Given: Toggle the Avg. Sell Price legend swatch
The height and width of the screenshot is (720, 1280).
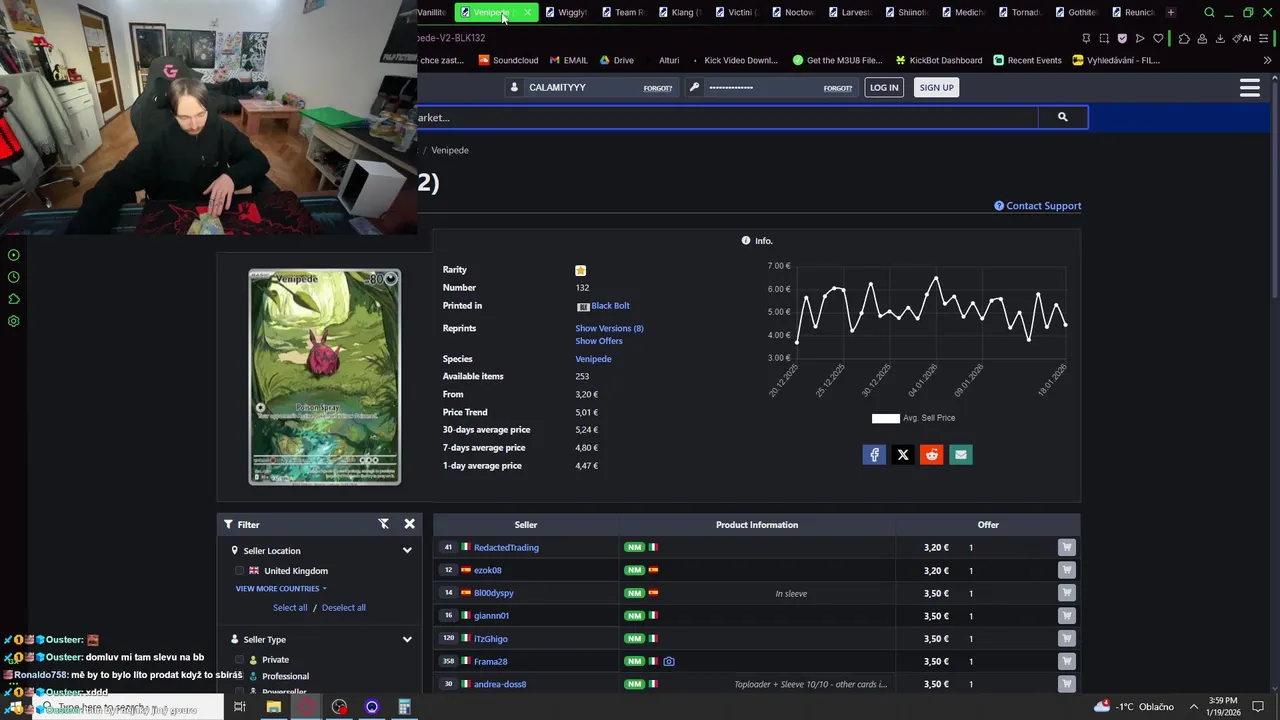Looking at the screenshot, I should pos(886,418).
